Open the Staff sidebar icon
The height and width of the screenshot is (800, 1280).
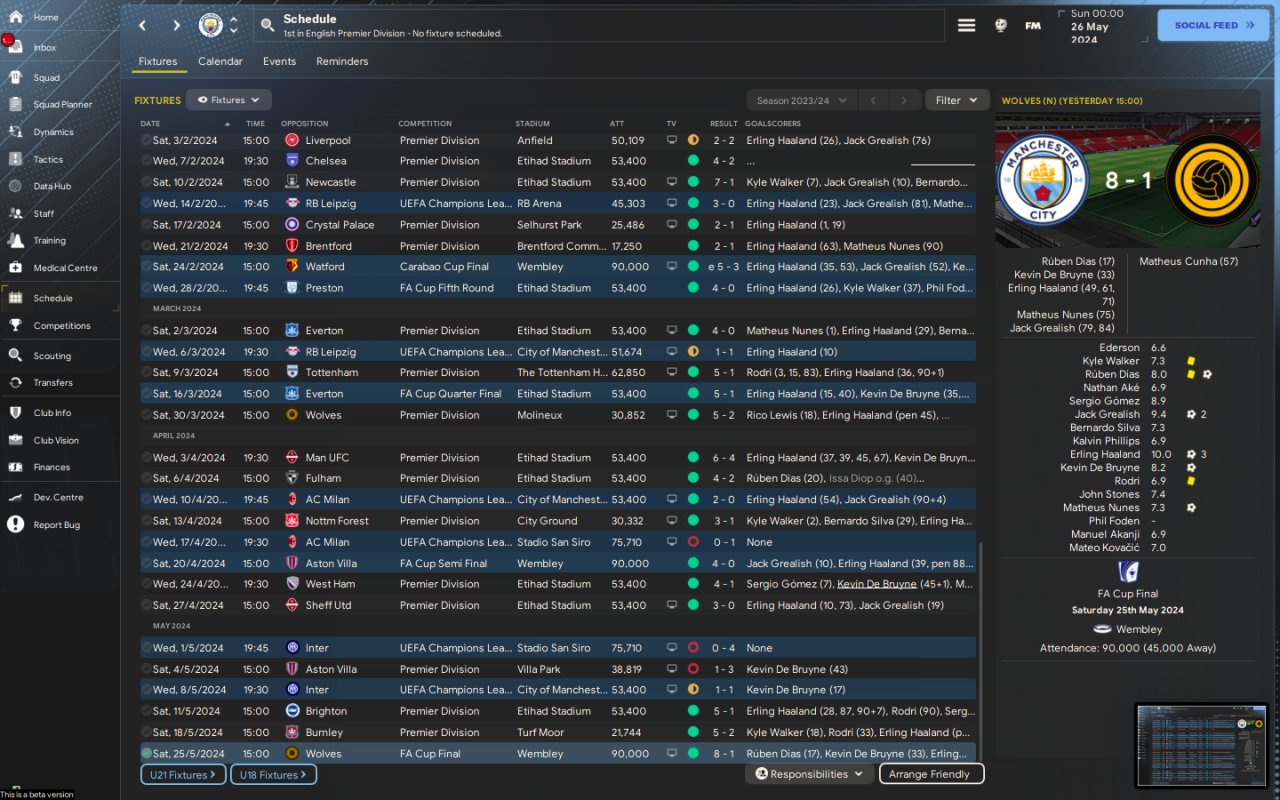(15, 213)
